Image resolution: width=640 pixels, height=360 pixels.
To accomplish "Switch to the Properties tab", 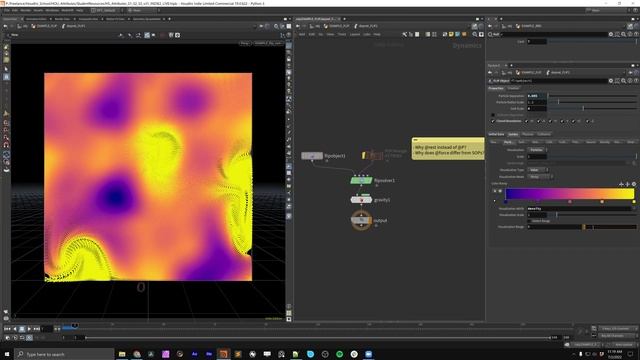I will (x=496, y=88).
